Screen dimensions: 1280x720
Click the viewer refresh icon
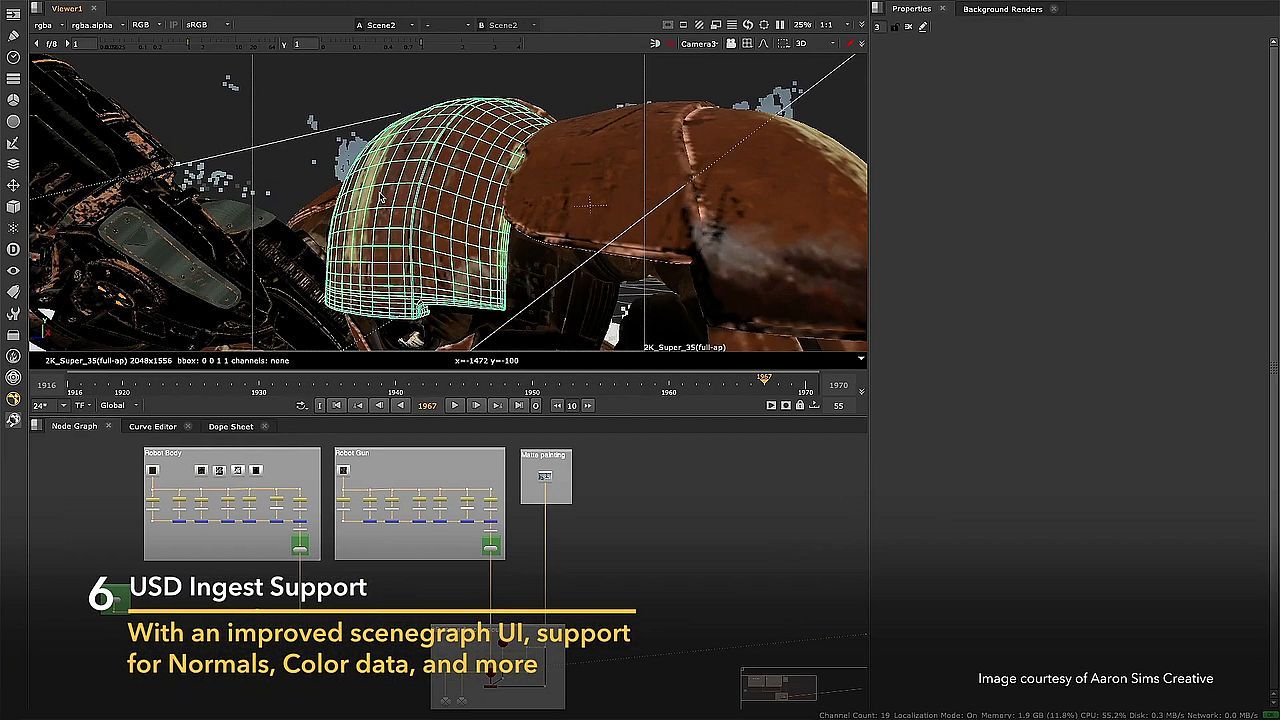747,25
